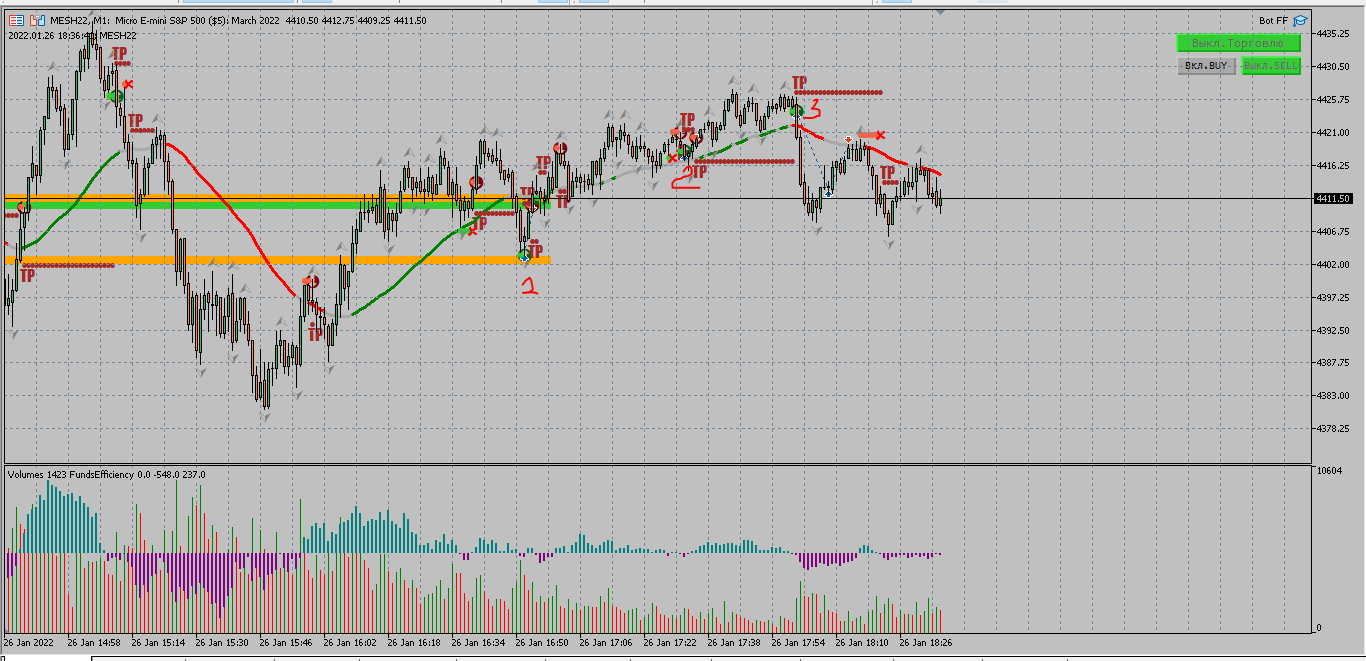Viewport: 1366px width, 661px height.
Task: Click the 4416.25 price axis label
Action: [x=1335, y=165]
